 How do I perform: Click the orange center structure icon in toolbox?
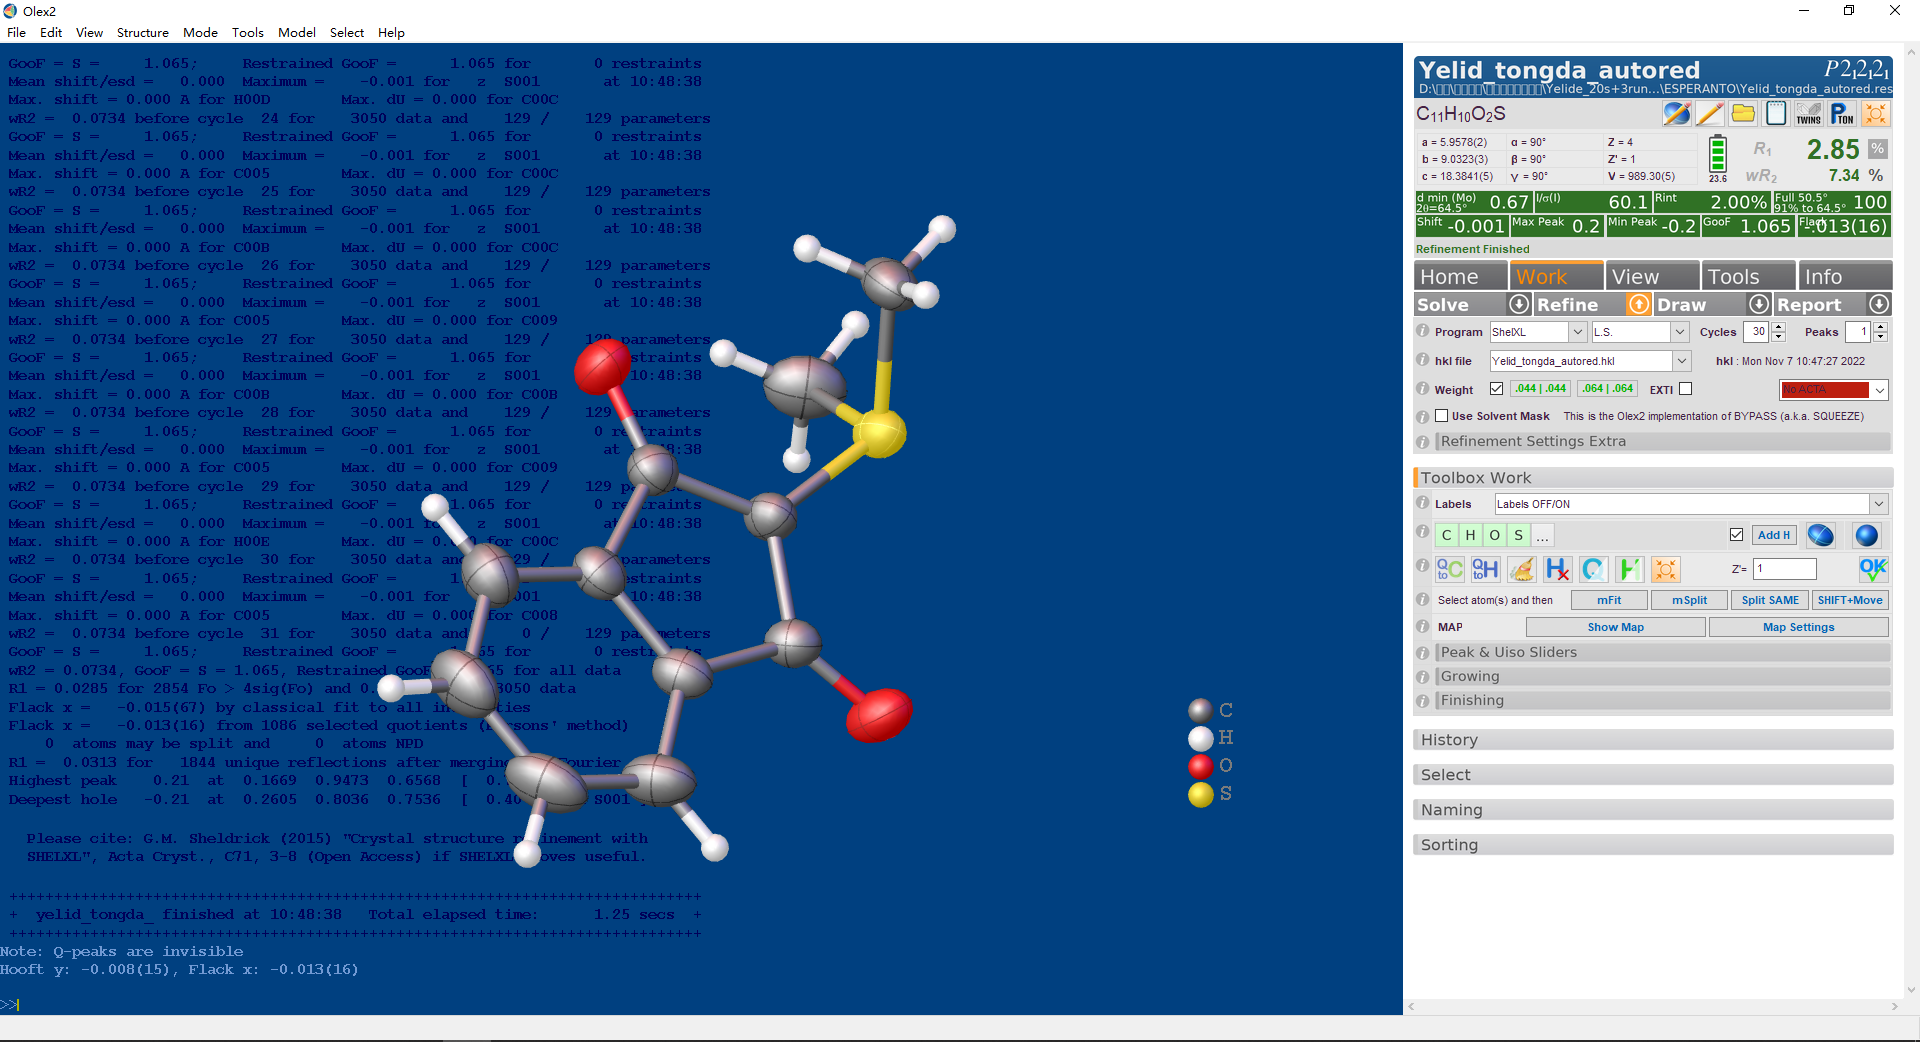point(1666,570)
